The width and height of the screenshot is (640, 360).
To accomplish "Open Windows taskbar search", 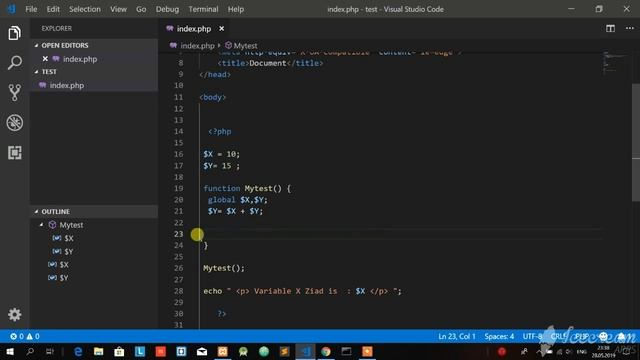I will [x=30, y=351].
